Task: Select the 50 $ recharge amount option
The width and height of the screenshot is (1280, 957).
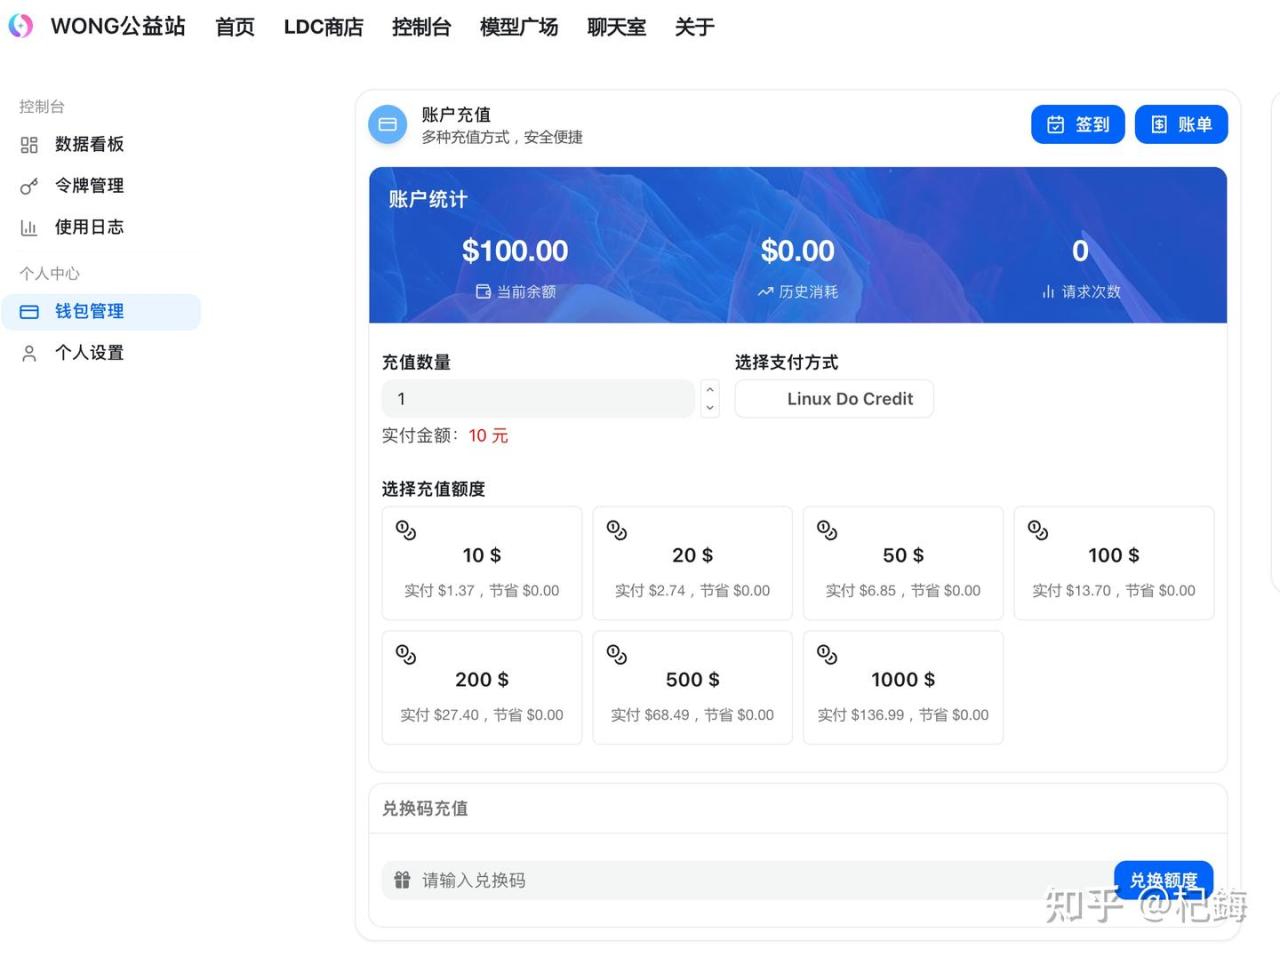Action: tap(902, 563)
